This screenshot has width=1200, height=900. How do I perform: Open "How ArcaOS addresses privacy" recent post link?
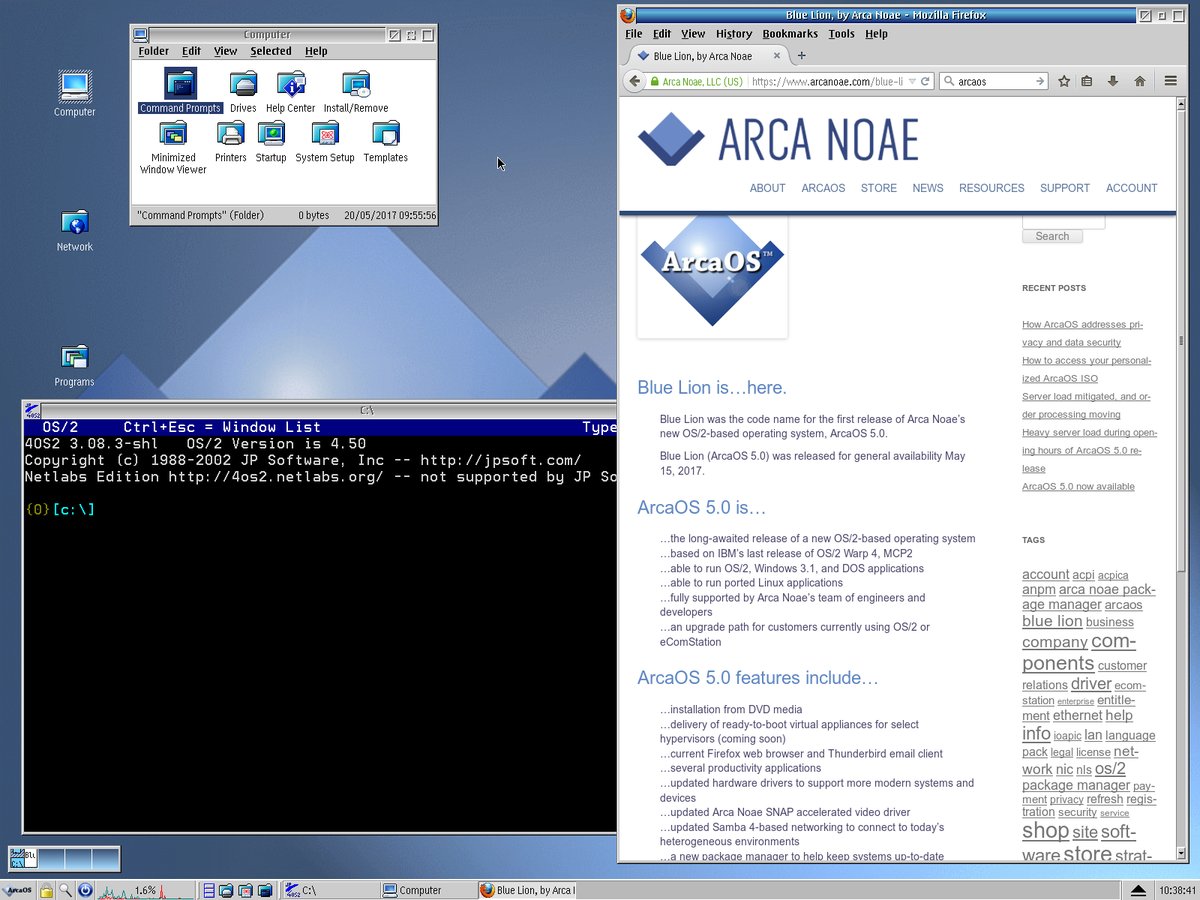(1082, 333)
